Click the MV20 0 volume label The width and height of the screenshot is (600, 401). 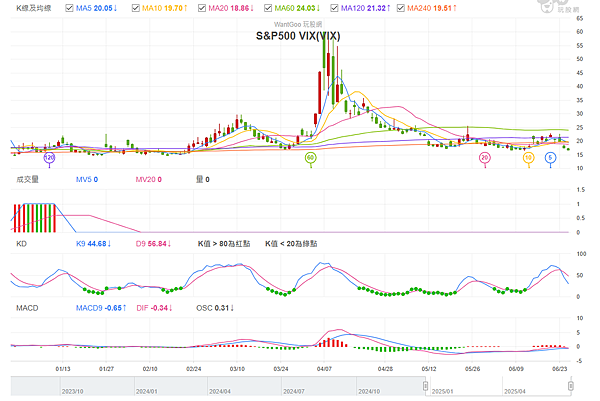click(x=148, y=179)
